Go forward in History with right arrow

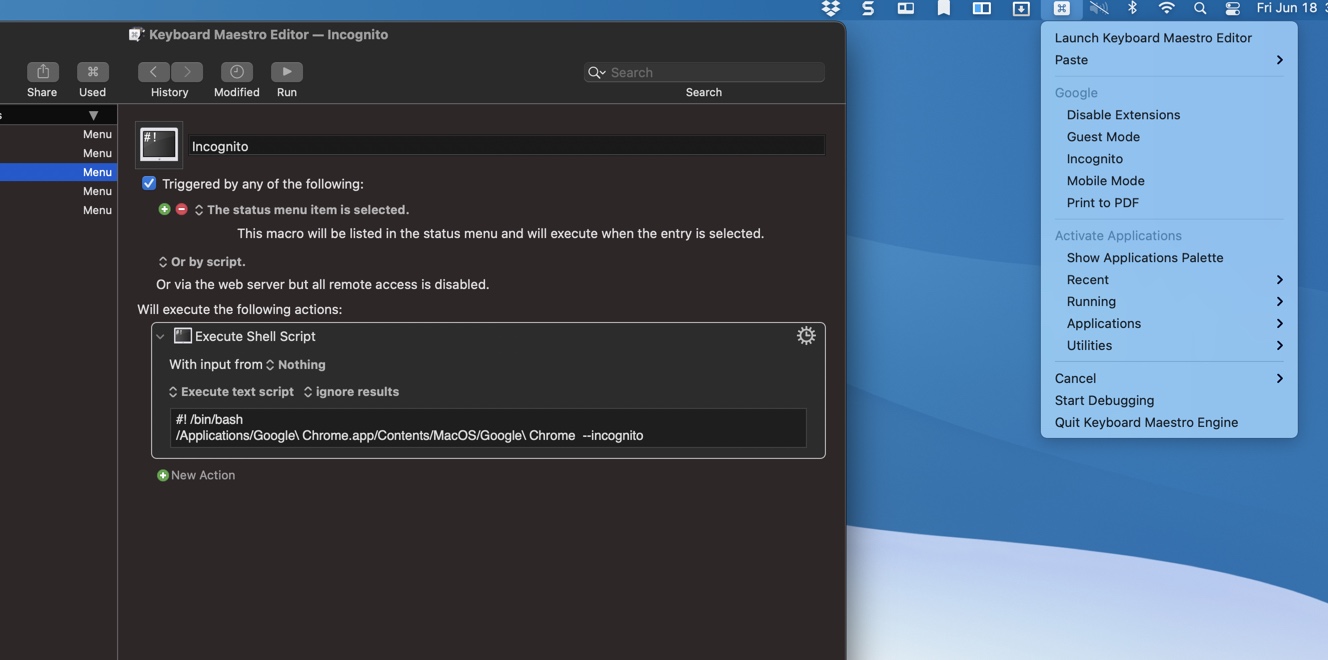pos(187,72)
